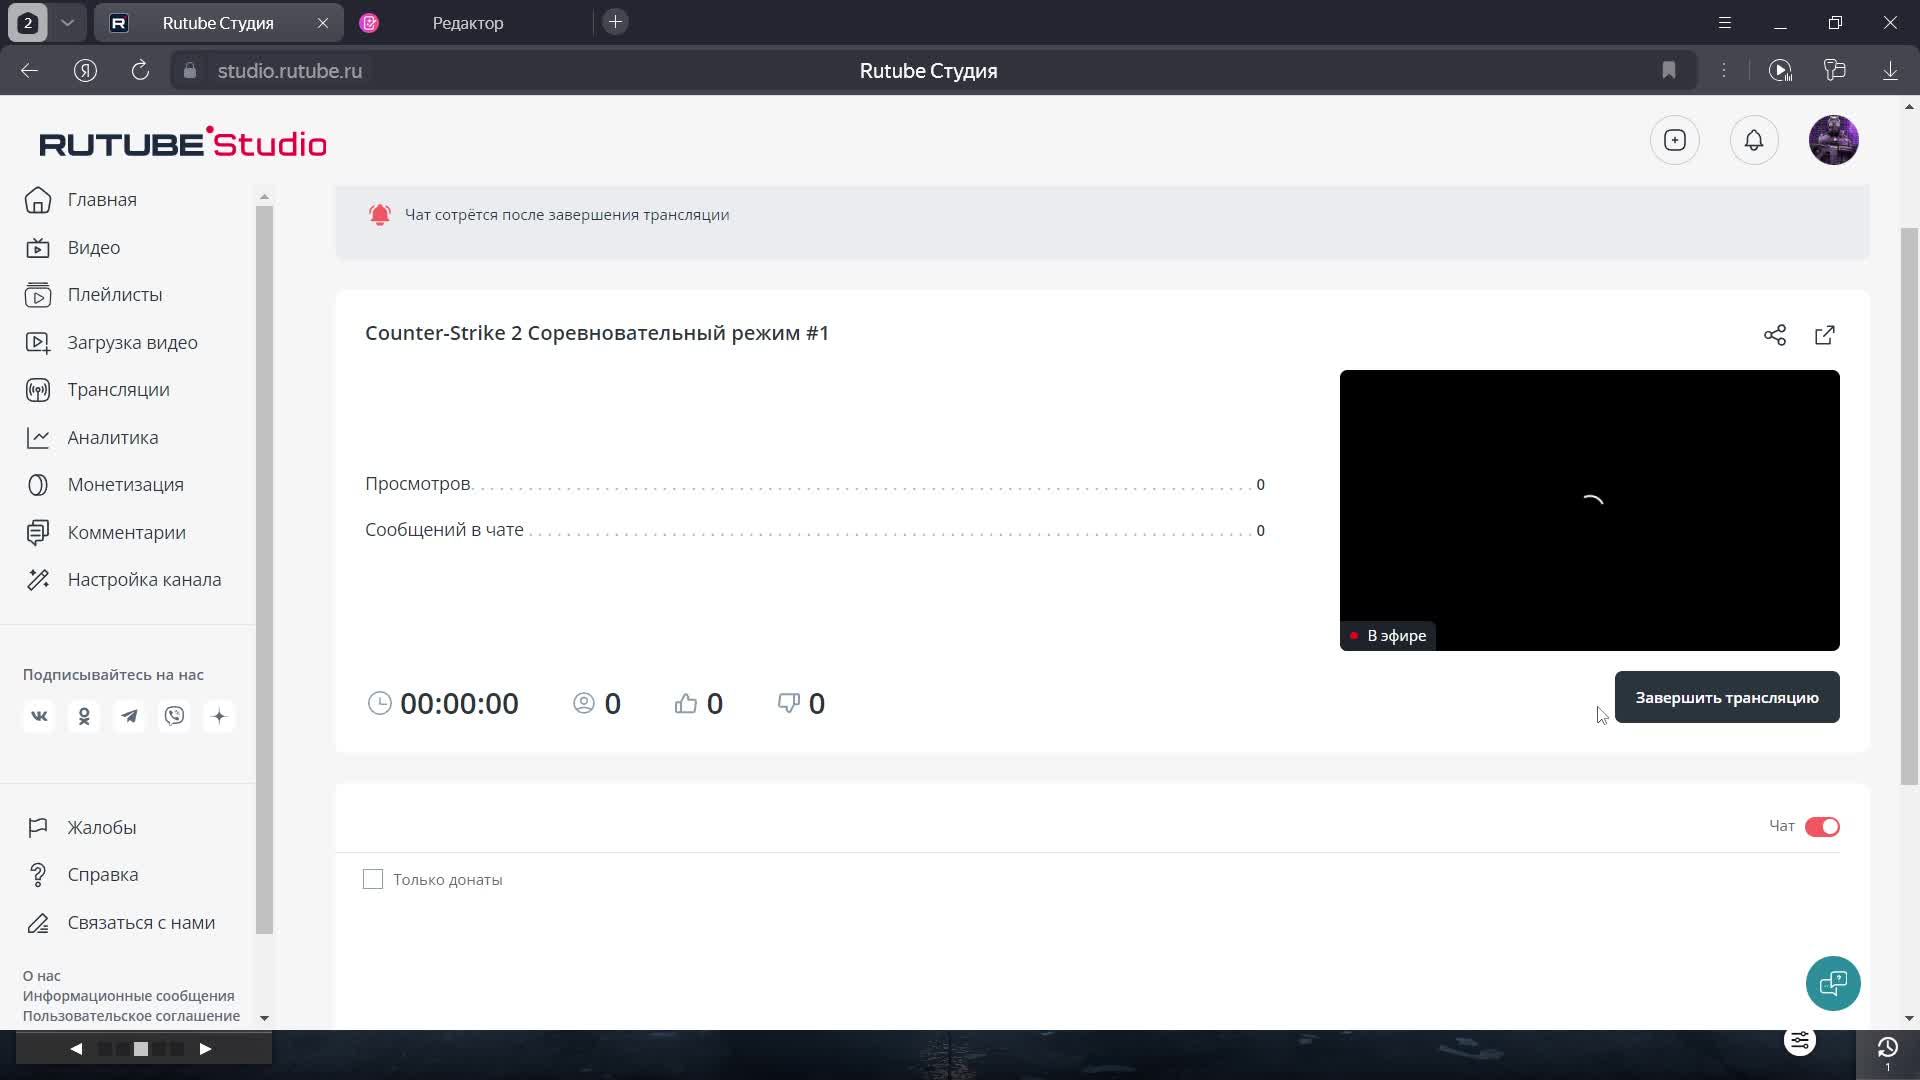
Task: Open the Справка question mark icon
Action: 38,875
